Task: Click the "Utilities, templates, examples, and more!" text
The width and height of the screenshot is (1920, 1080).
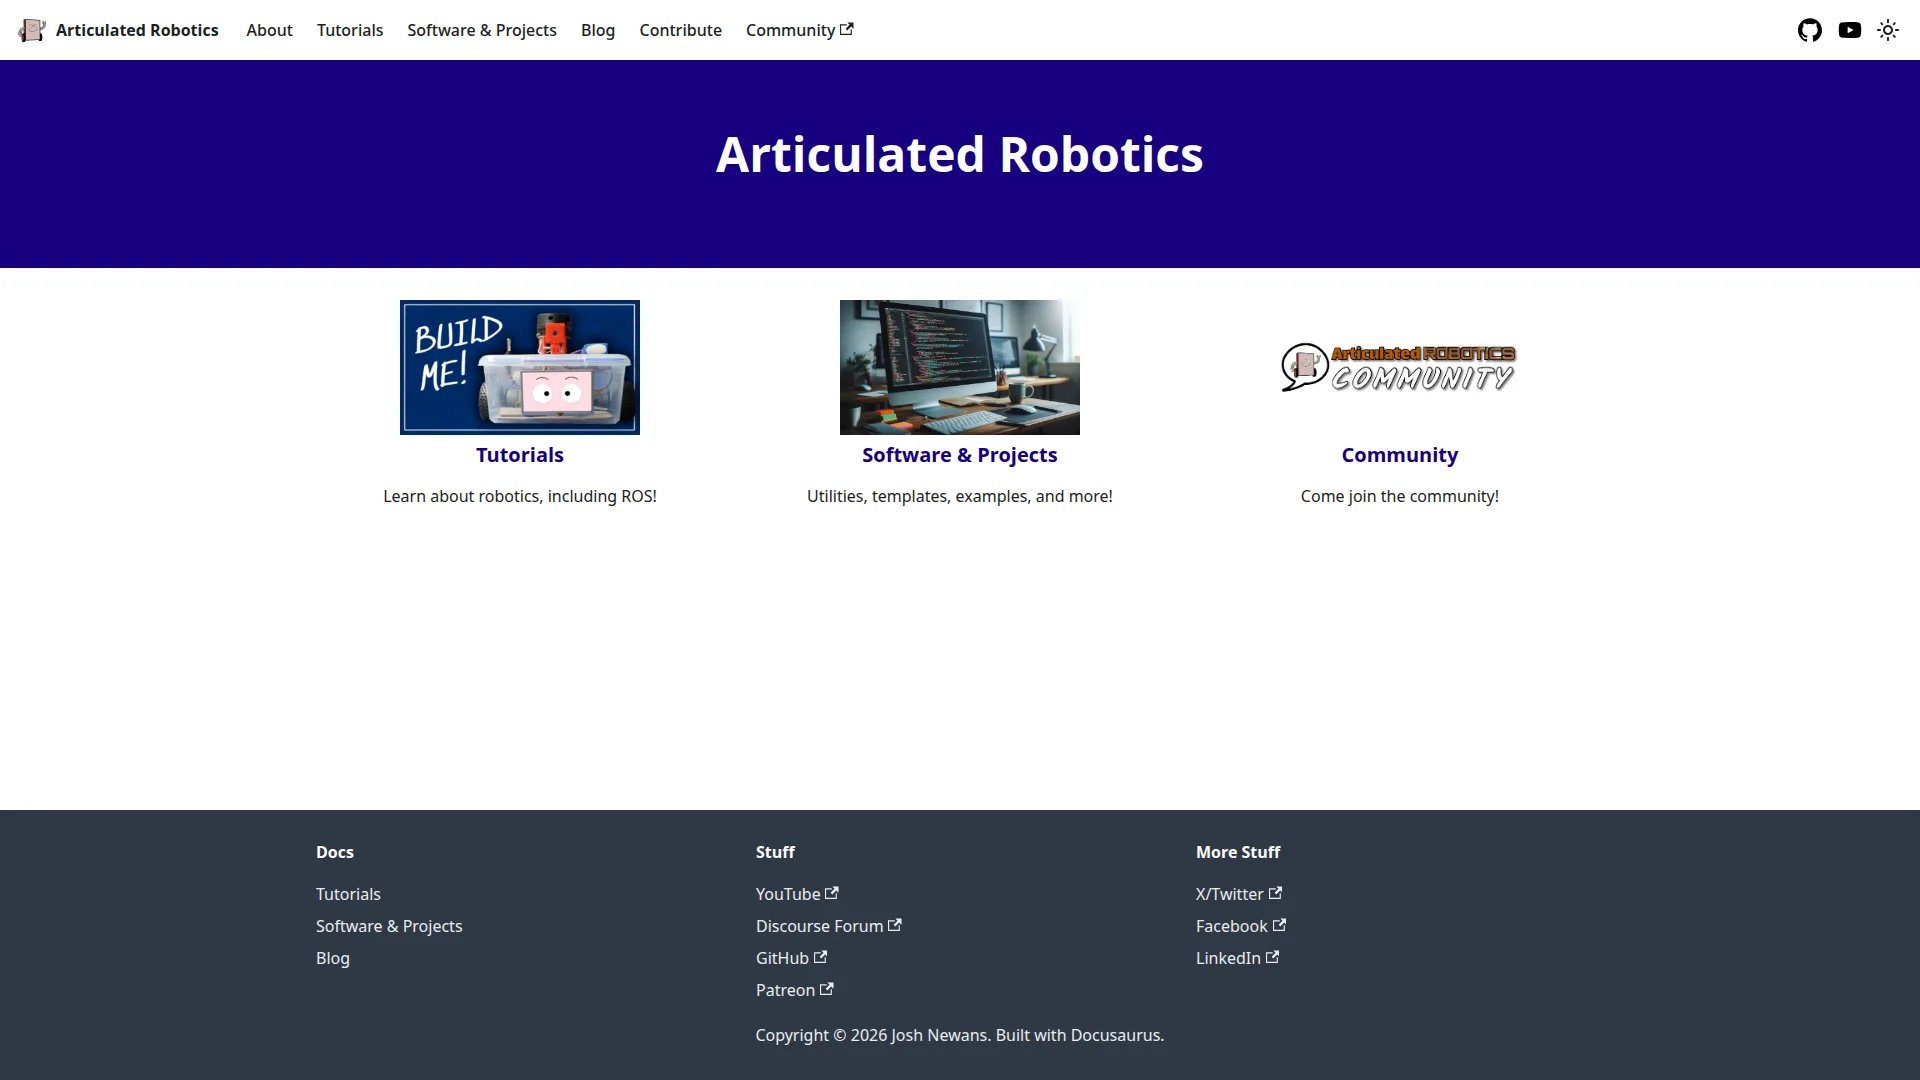Action: tap(960, 496)
